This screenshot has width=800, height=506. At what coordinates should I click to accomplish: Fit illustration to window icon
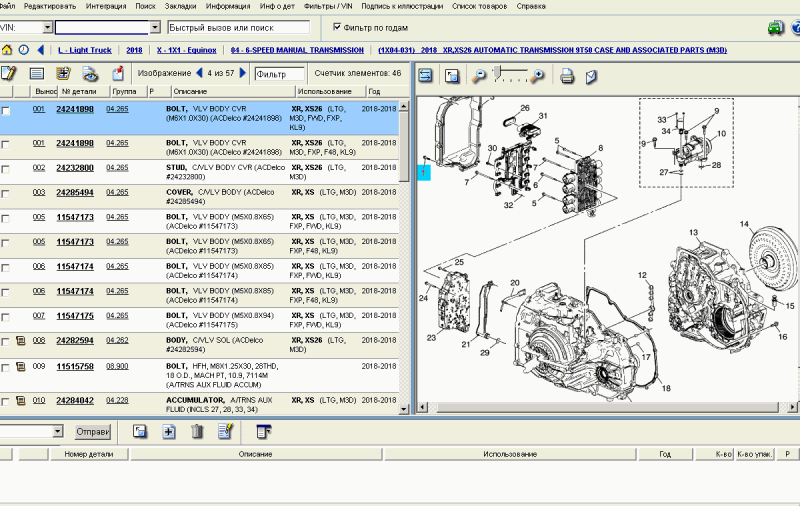tap(452, 77)
